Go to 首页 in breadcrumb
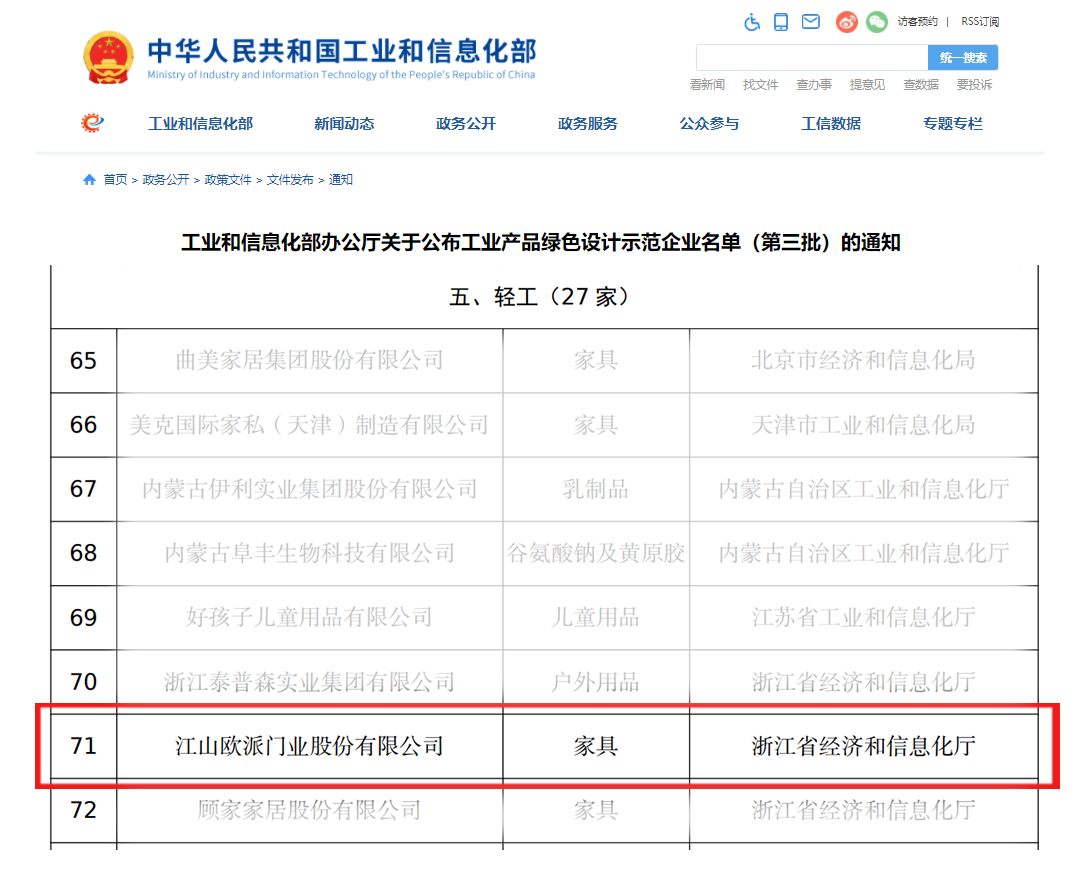 click(x=115, y=180)
